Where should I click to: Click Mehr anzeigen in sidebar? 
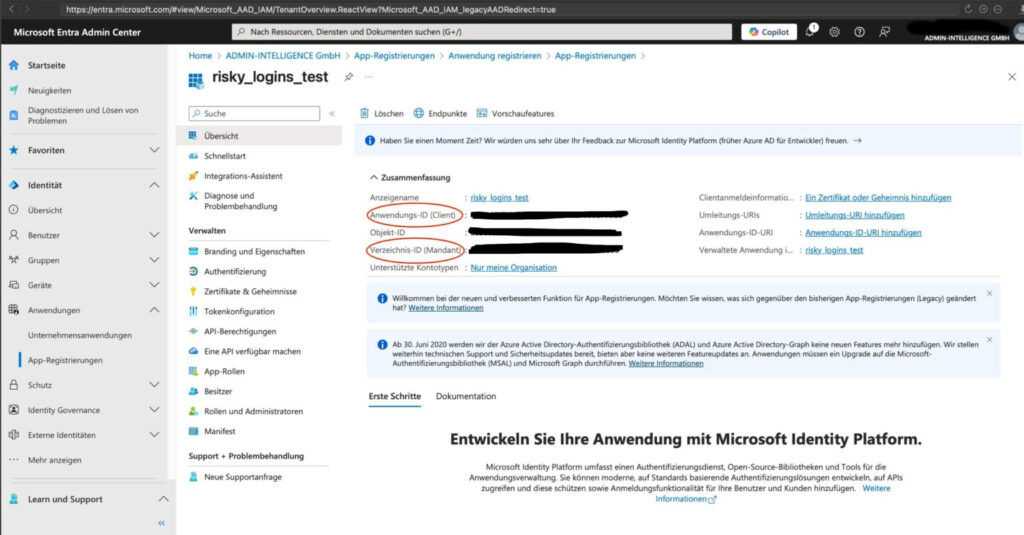pos(55,460)
